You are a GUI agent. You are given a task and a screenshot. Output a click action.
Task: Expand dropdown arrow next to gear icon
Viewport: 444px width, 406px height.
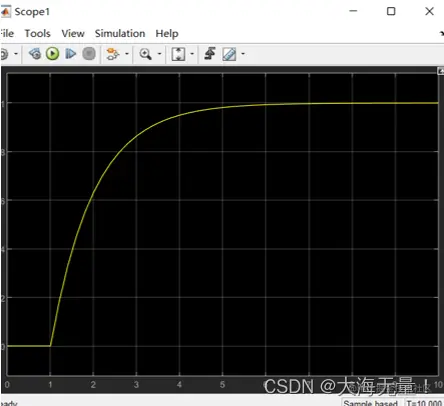[x=16, y=54]
